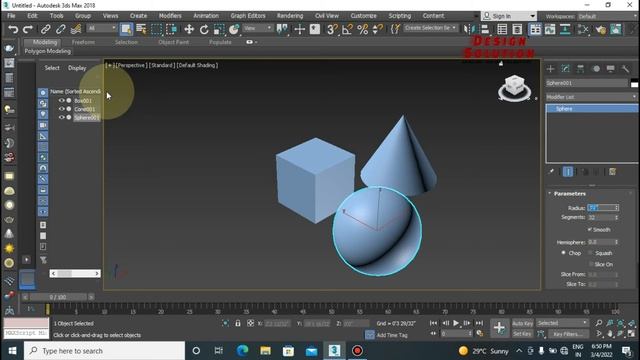Open the Motion panel tab

596,69
